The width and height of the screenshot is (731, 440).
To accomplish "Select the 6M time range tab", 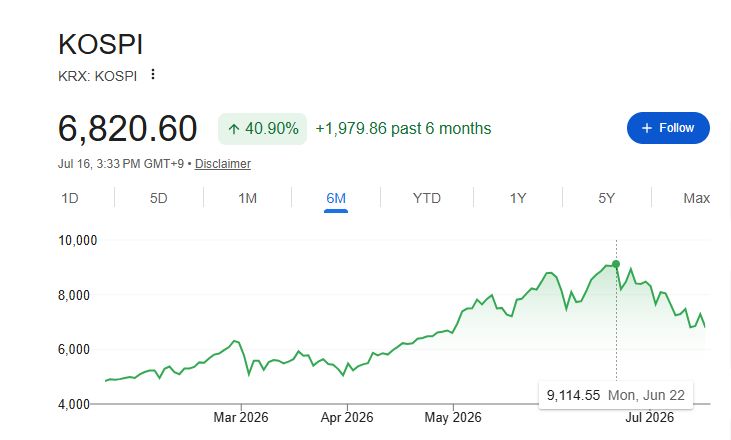I will tap(336, 199).
